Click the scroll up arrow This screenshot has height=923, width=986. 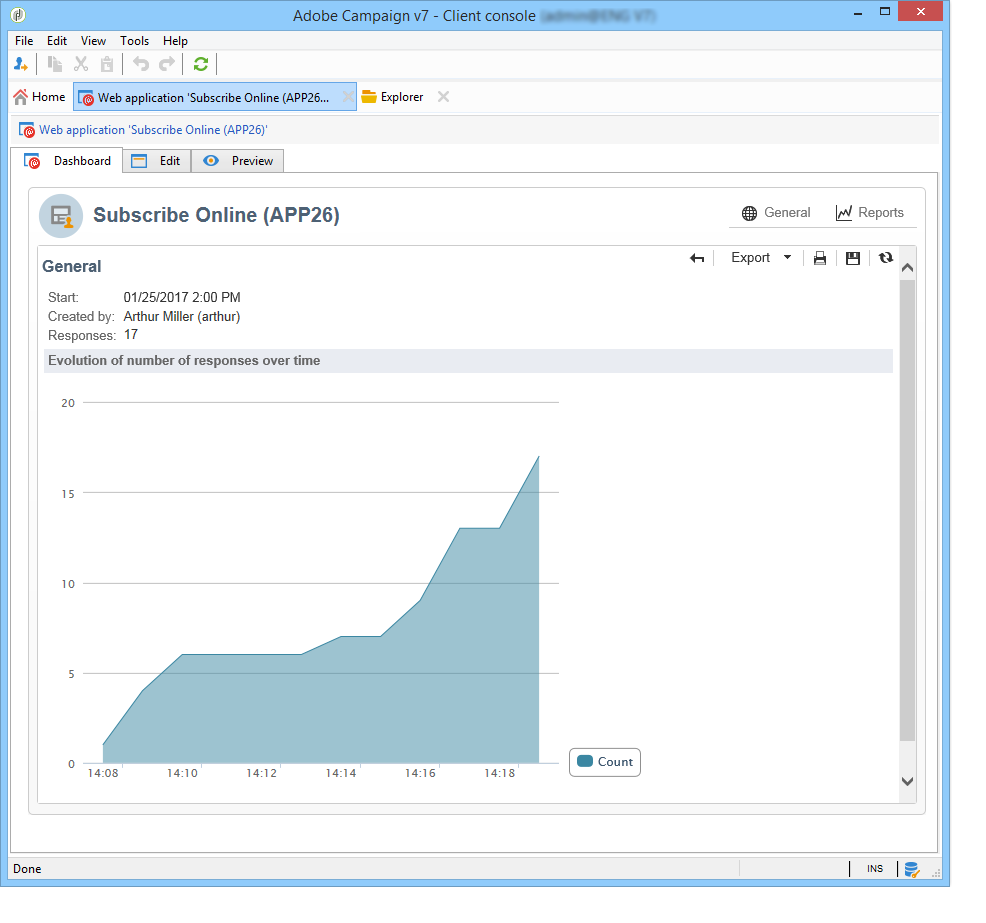907,268
